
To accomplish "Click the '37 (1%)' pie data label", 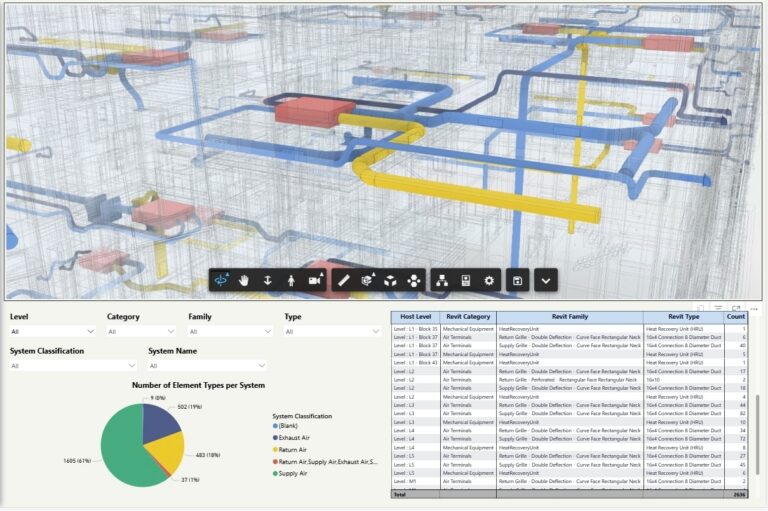I will pyautogui.click(x=190, y=480).
